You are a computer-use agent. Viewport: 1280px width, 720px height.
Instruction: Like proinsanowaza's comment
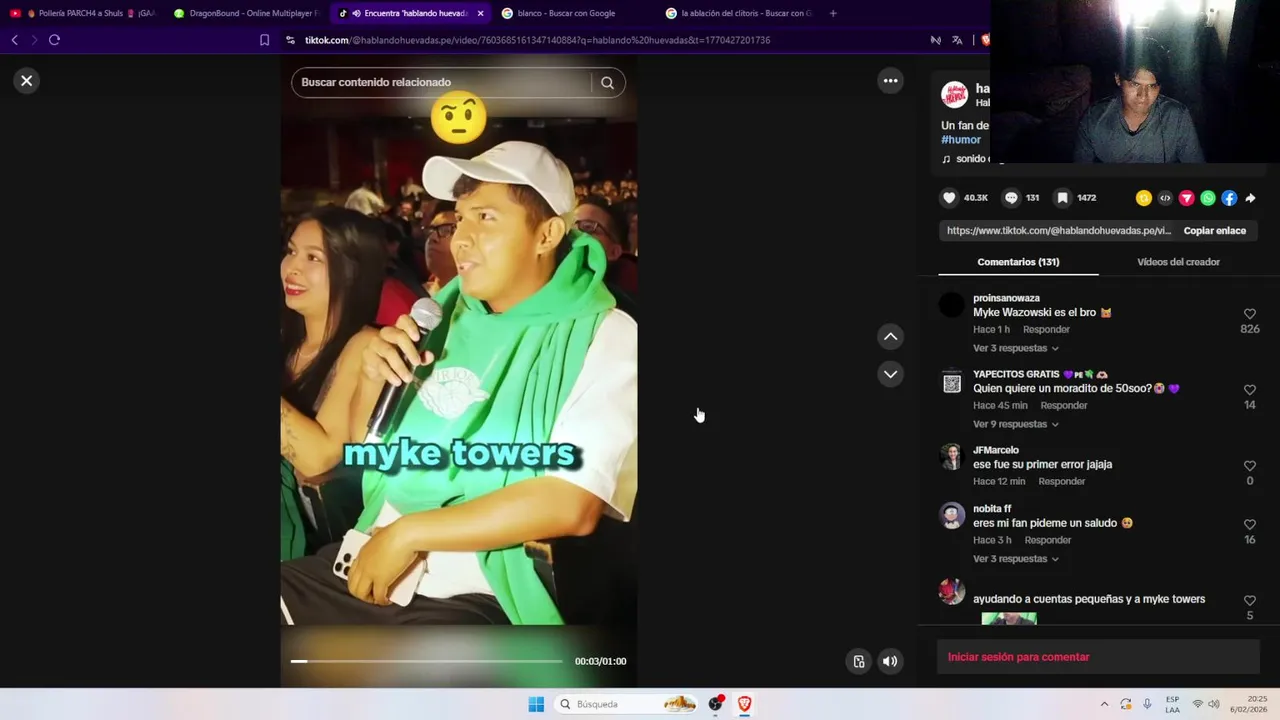tap(1250, 314)
